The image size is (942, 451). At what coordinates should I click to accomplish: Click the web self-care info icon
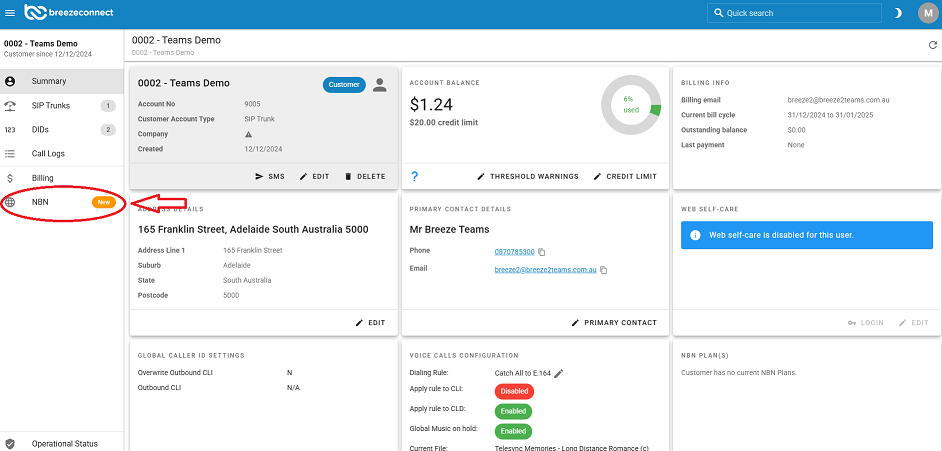pos(695,235)
